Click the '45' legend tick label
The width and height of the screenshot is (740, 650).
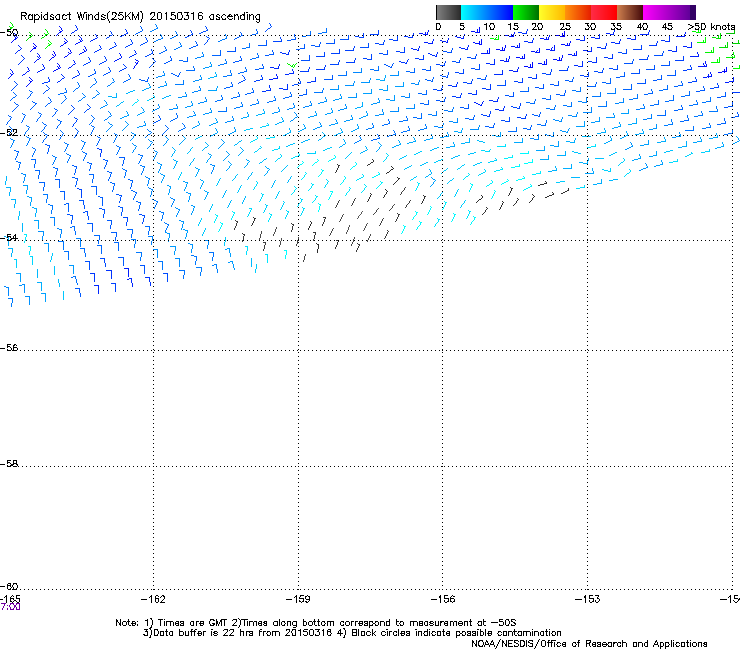(x=667, y=27)
